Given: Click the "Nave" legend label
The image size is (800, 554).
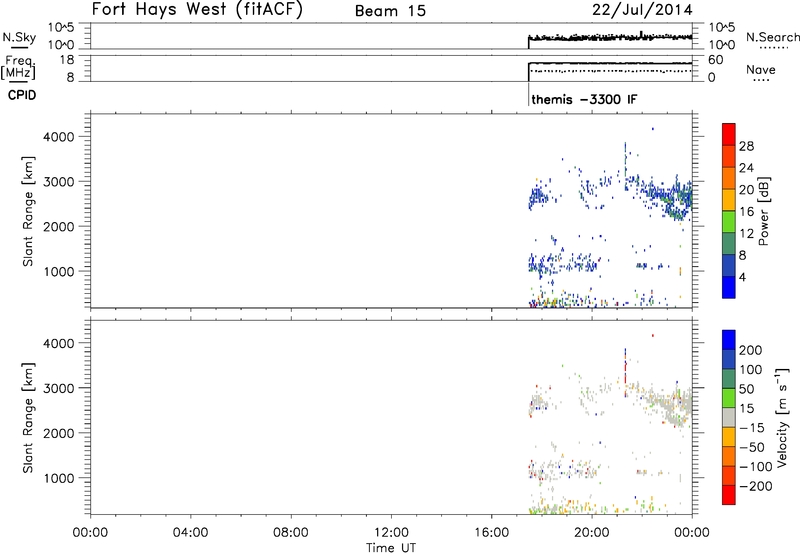Looking at the screenshot, I should (760, 70).
